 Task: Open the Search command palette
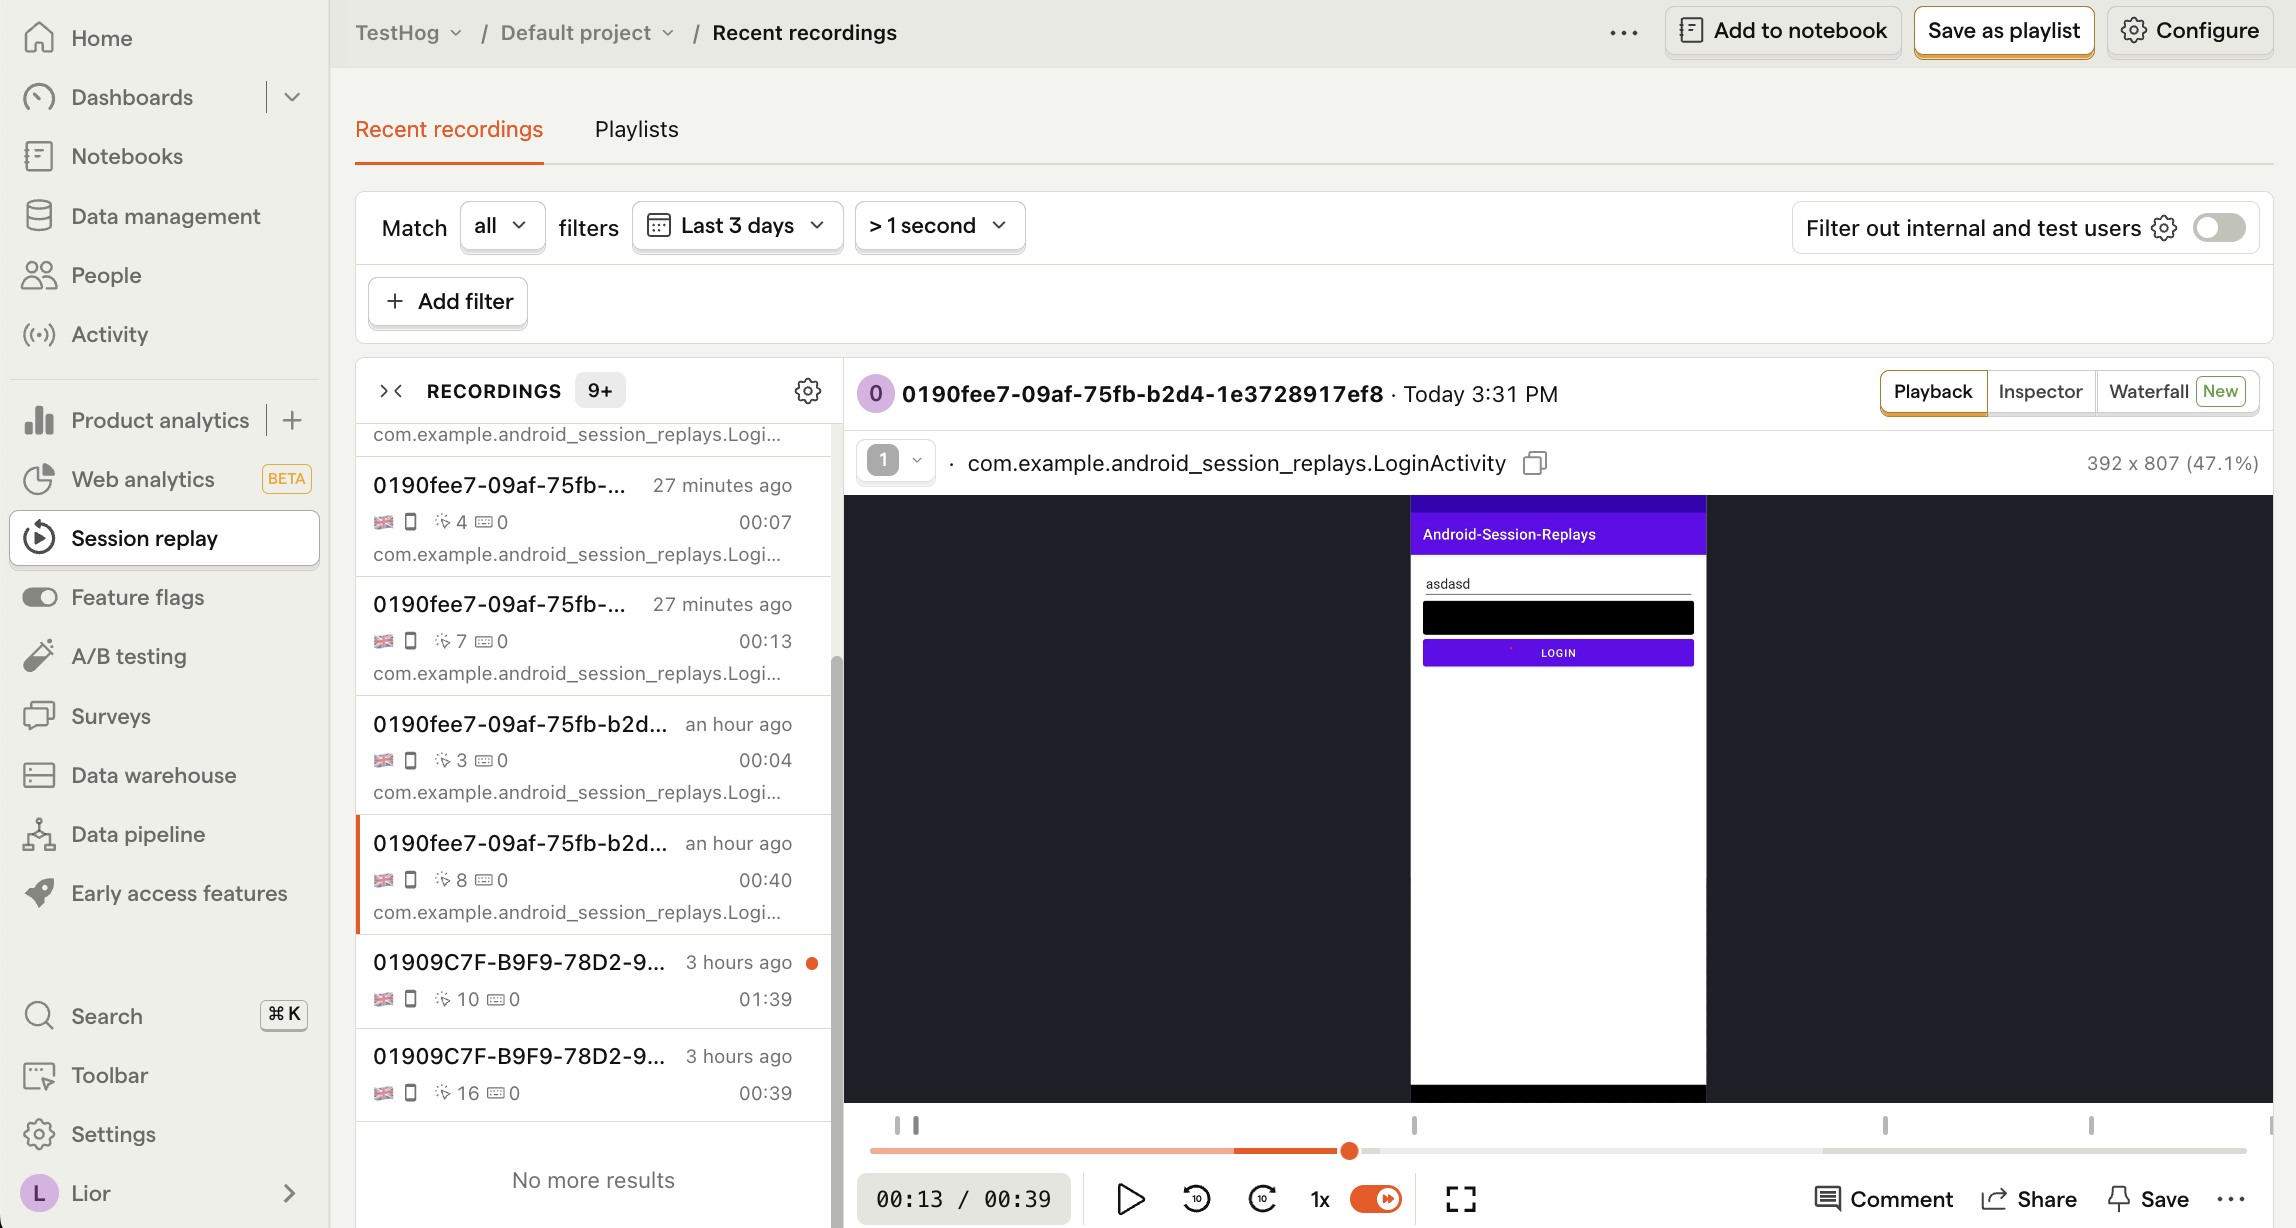click(x=164, y=1016)
